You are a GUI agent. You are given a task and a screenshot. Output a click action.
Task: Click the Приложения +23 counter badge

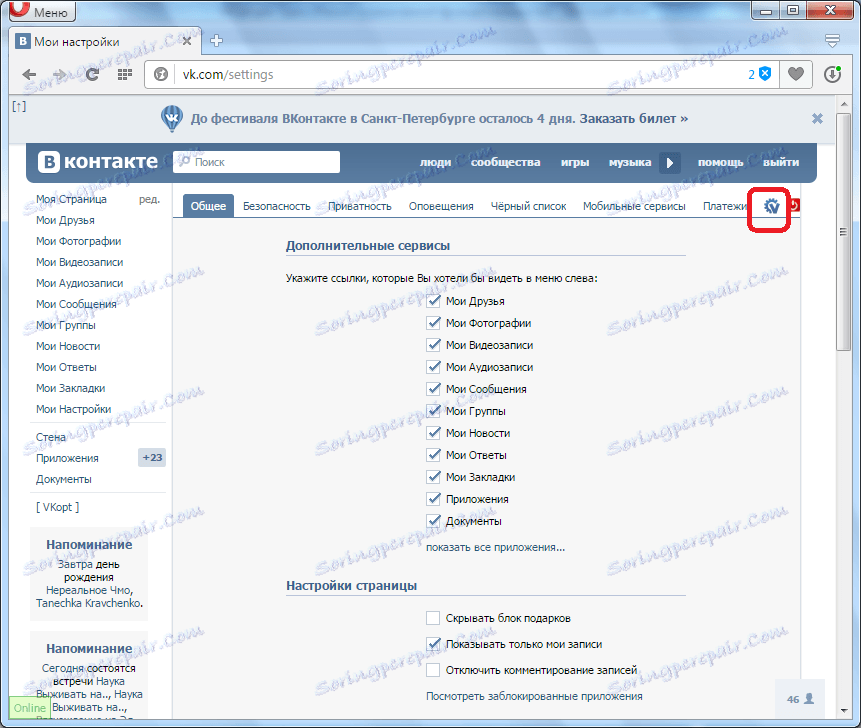152,457
